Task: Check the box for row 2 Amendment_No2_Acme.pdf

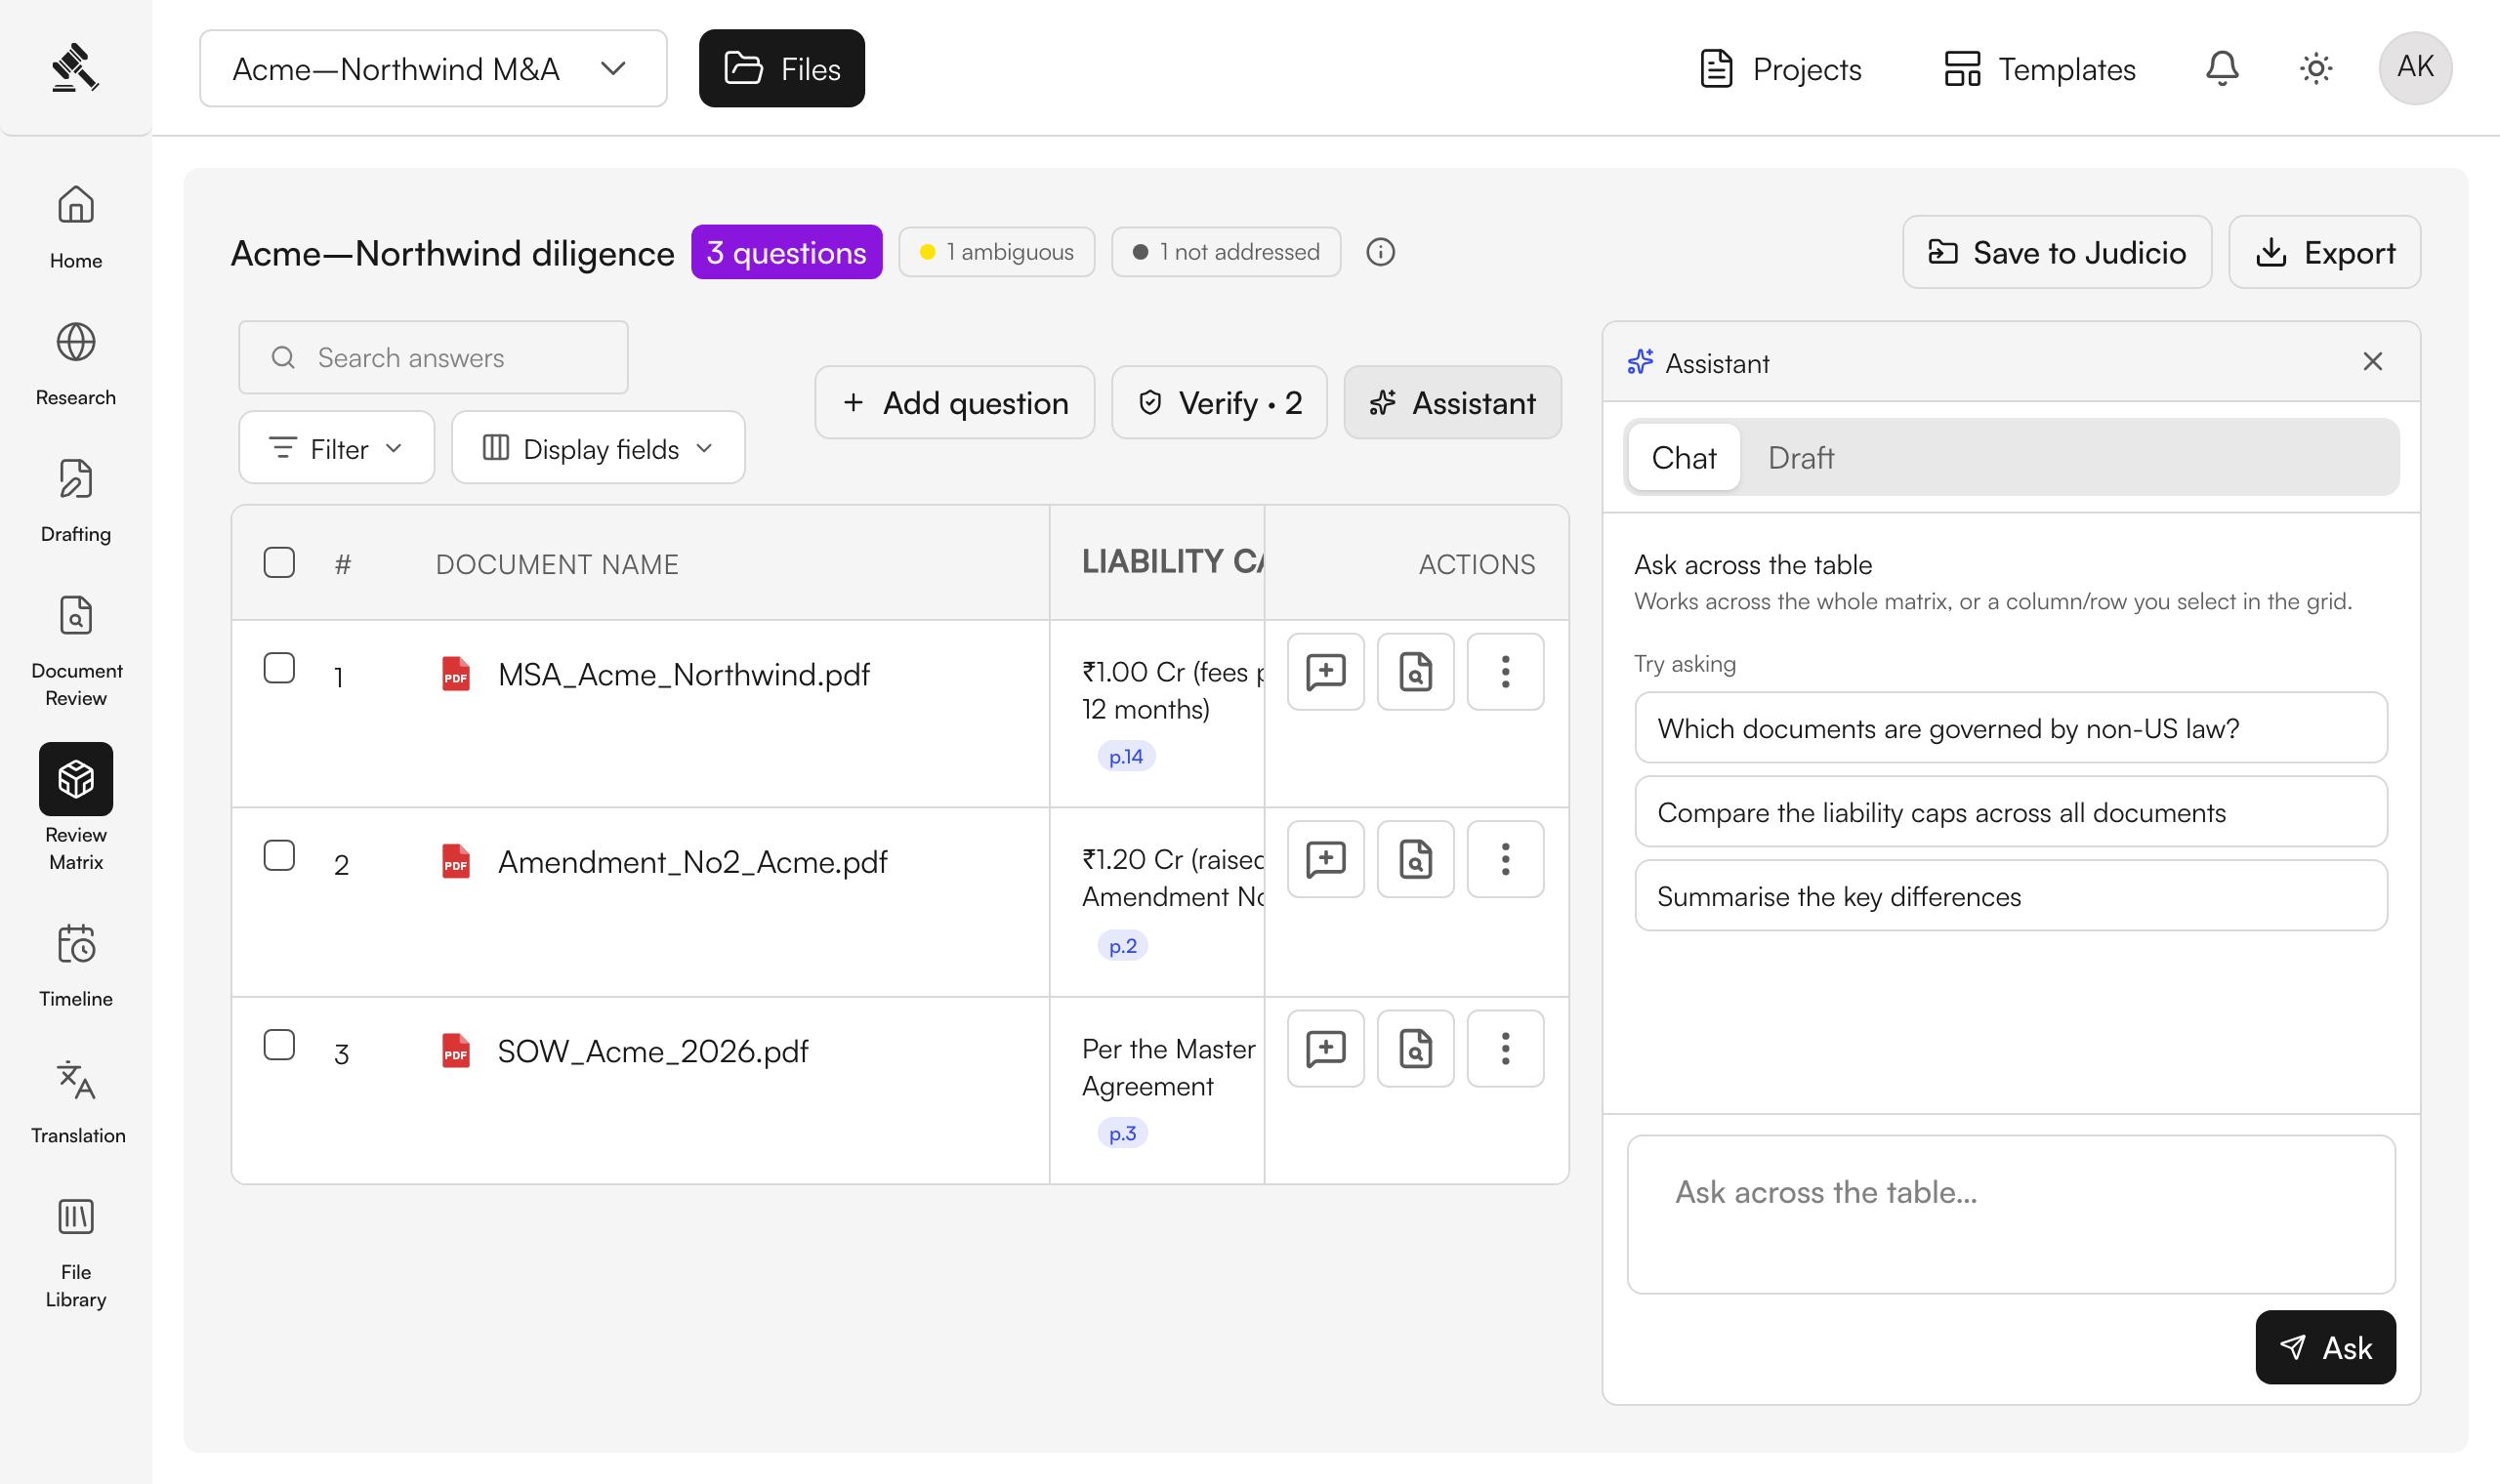Action: 279,856
